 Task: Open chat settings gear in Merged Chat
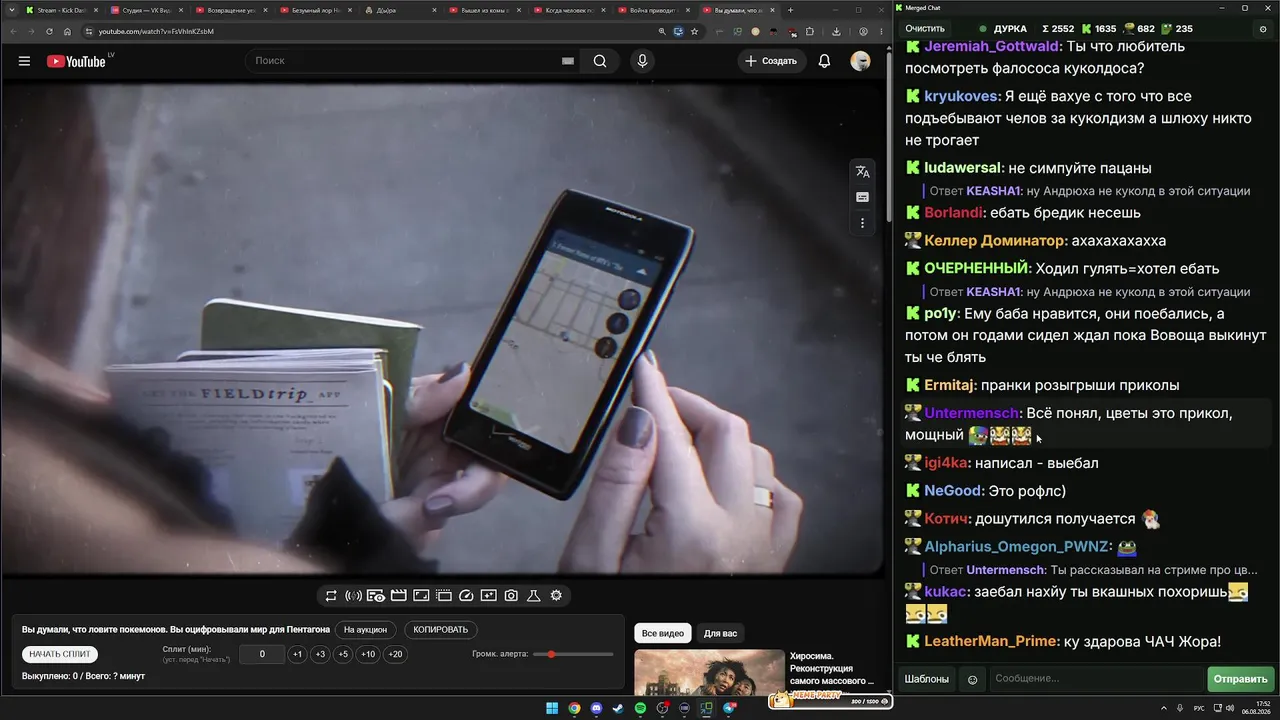click(1262, 29)
